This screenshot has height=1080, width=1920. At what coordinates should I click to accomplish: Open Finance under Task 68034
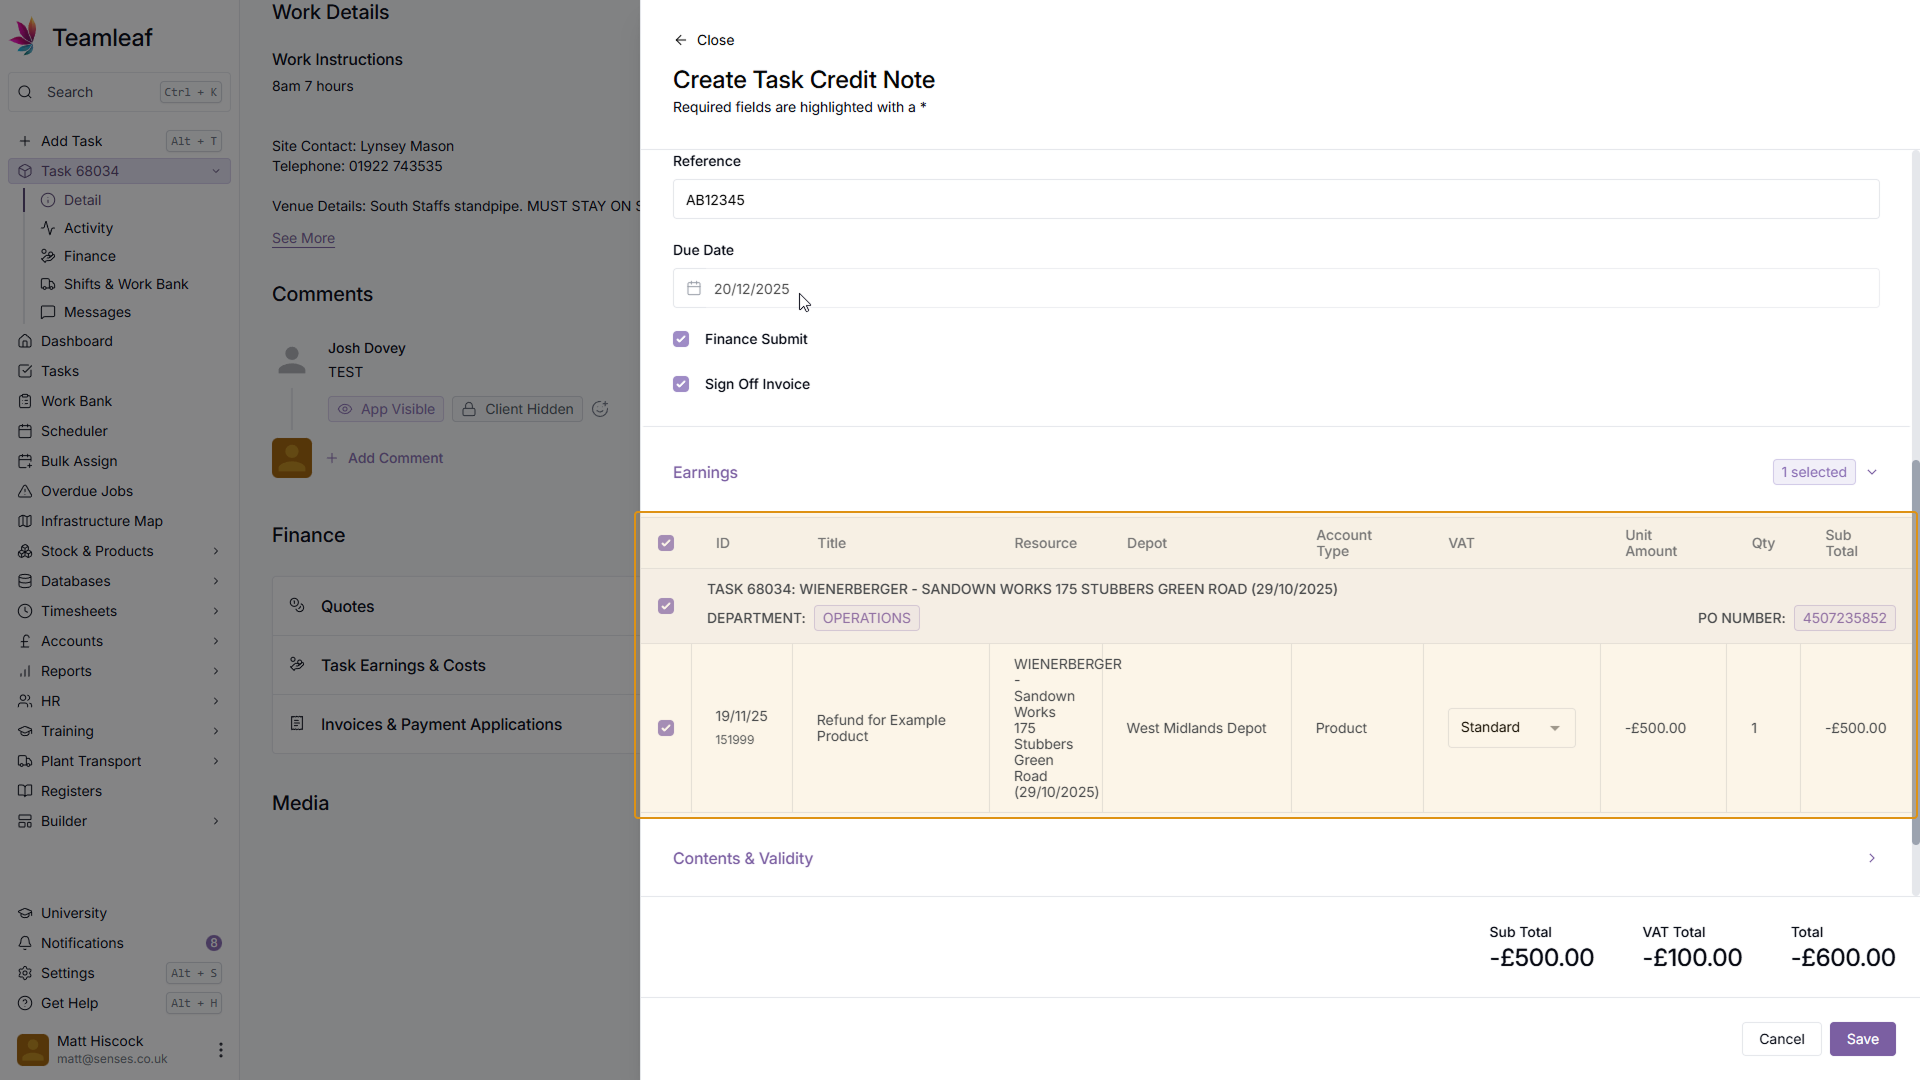[x=90, y=256]
